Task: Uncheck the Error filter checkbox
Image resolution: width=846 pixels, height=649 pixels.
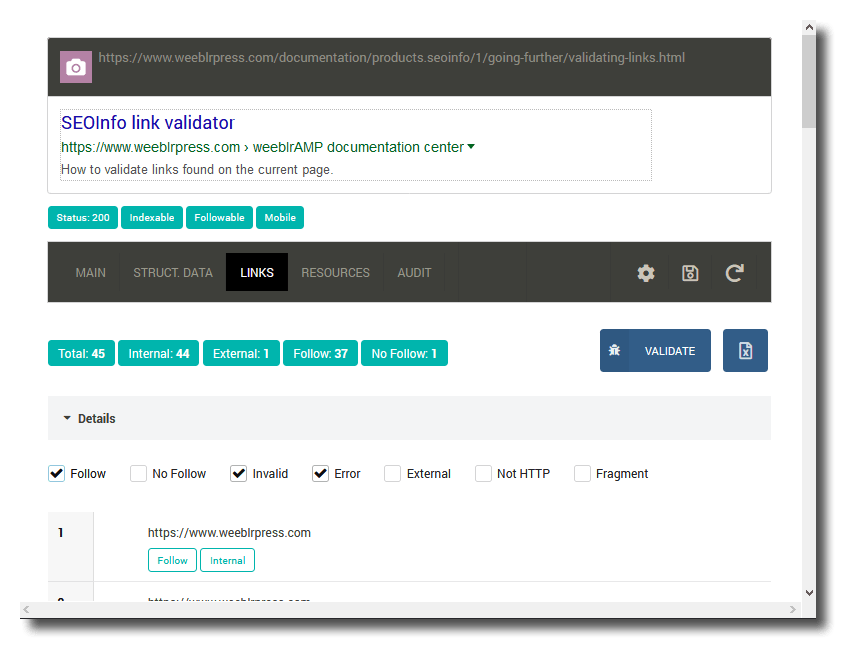Action: pyautogui.click(x=320, y=474)
